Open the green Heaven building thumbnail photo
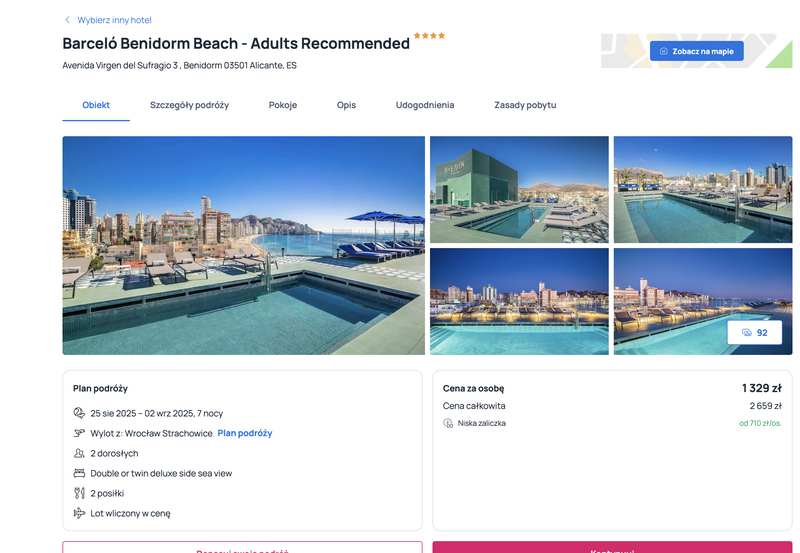800x553 pixels. (519, 189)
